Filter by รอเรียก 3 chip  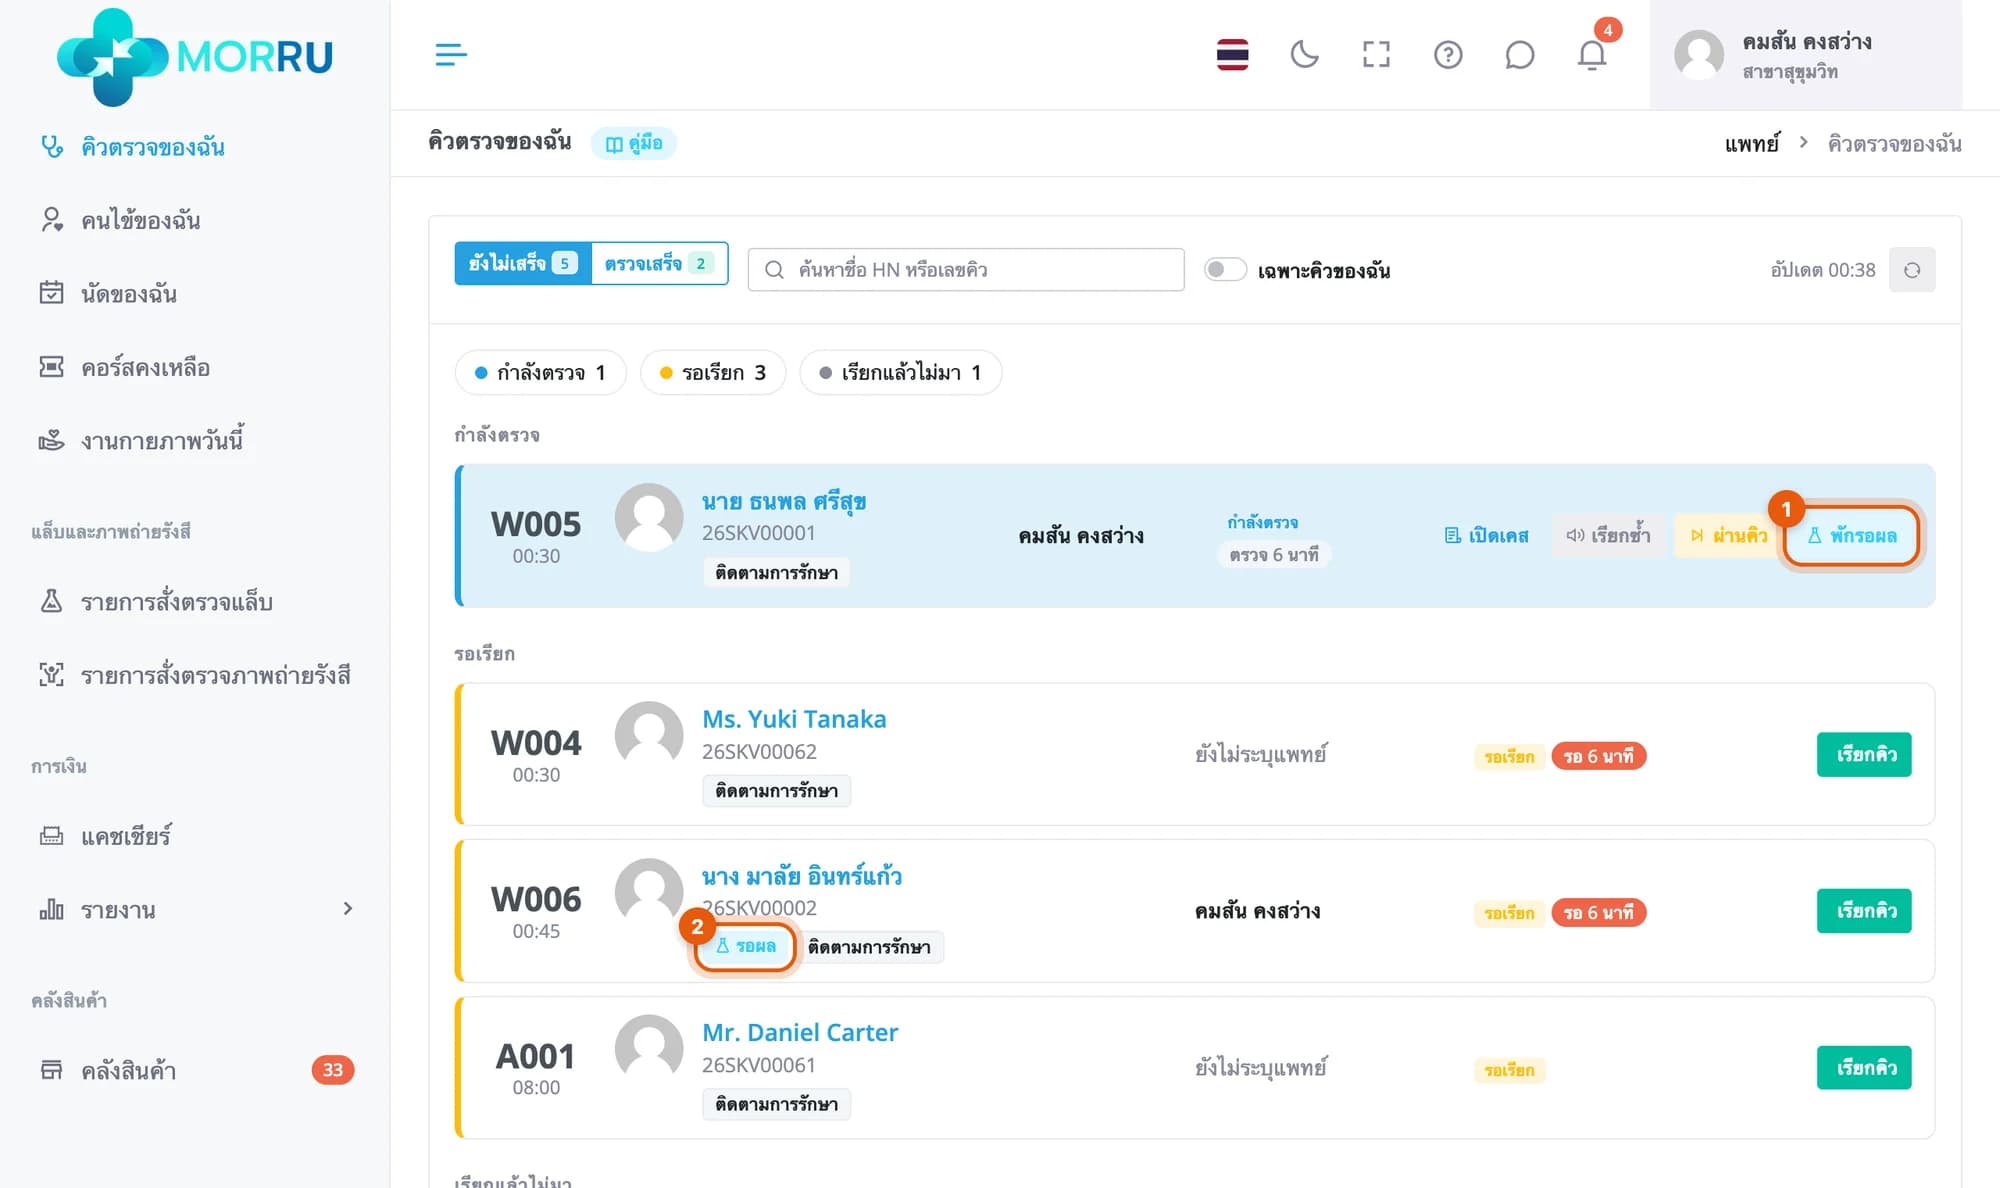click(713, 373)
